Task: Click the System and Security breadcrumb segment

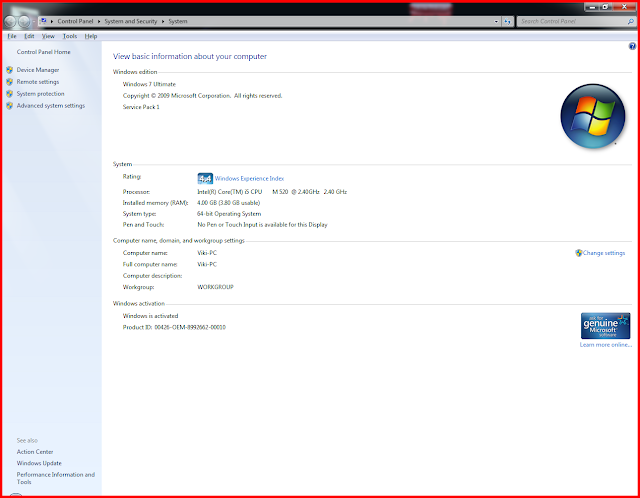Action: (131, 21)
